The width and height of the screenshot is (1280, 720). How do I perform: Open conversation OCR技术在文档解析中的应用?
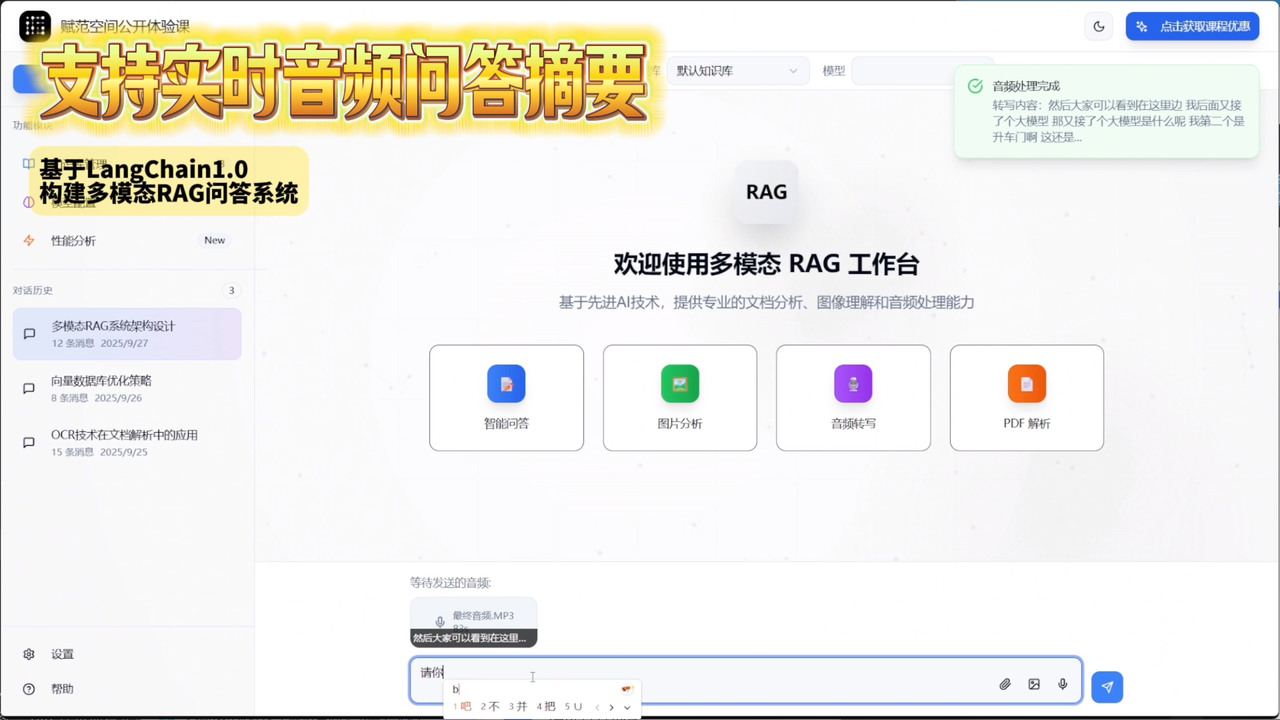[127, 443]
